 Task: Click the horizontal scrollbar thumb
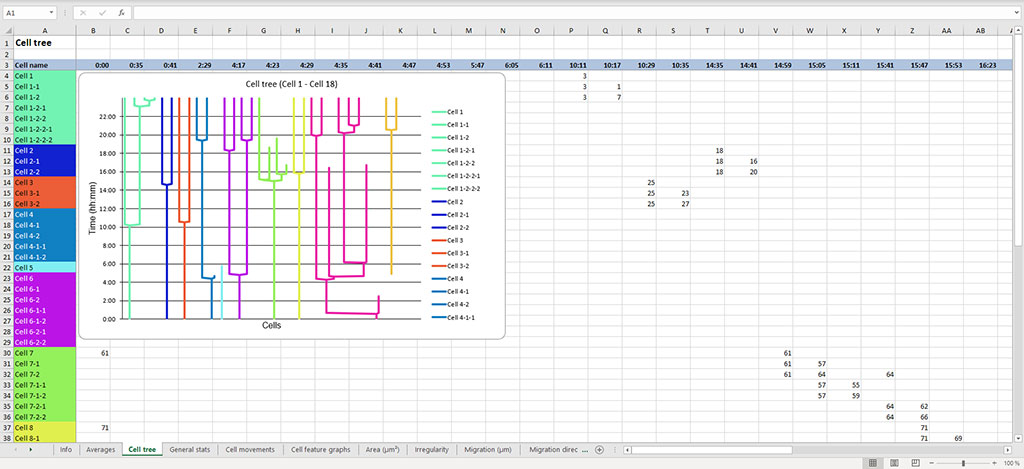(712, 450)
